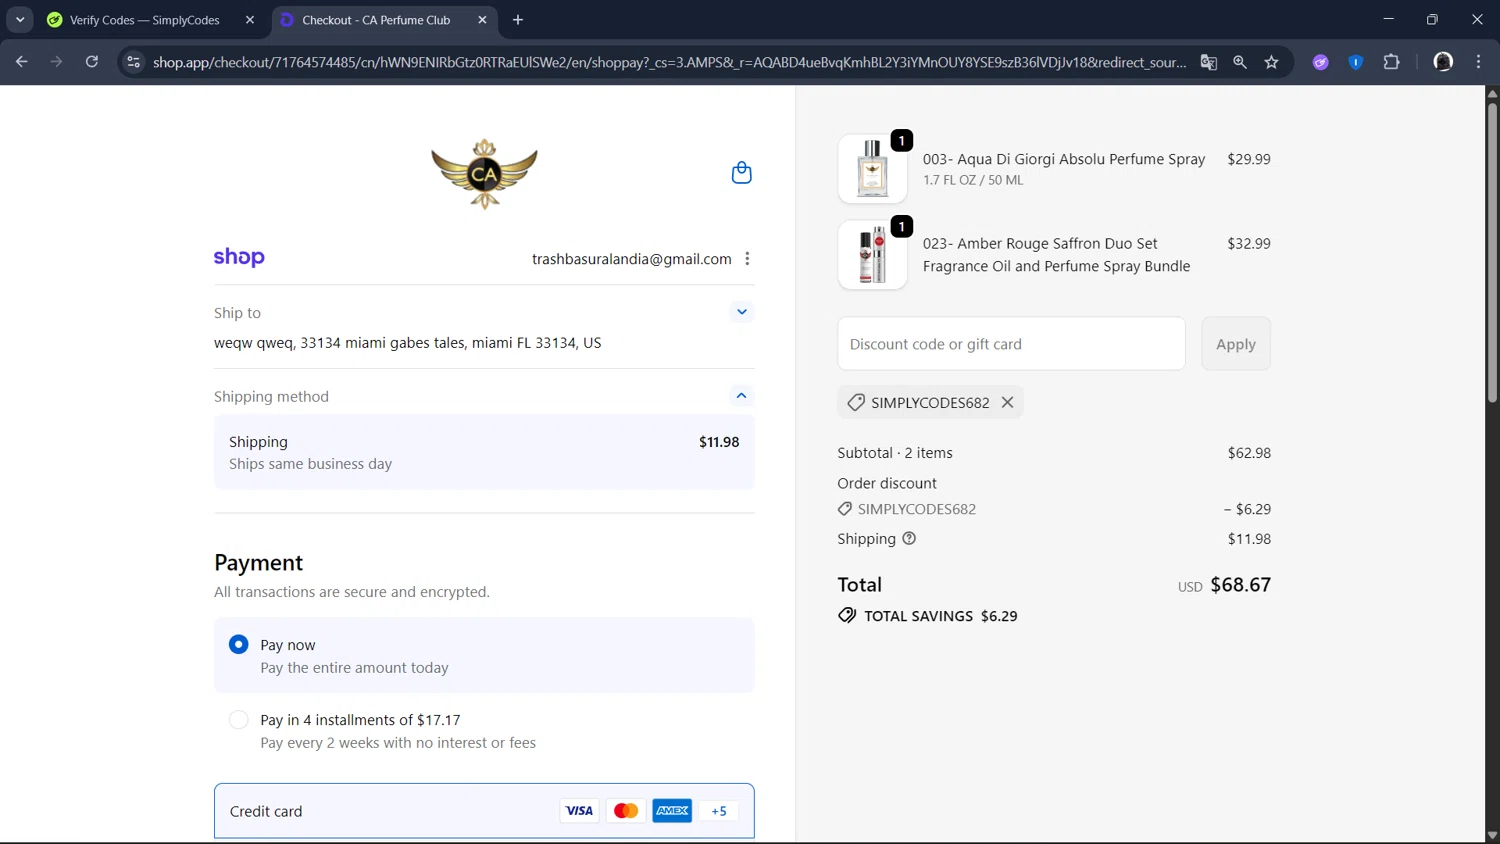View site information icon in address bar
The width and height of the screenshot is (1500, 844).
pyautogui.click(x=133, y=62)
